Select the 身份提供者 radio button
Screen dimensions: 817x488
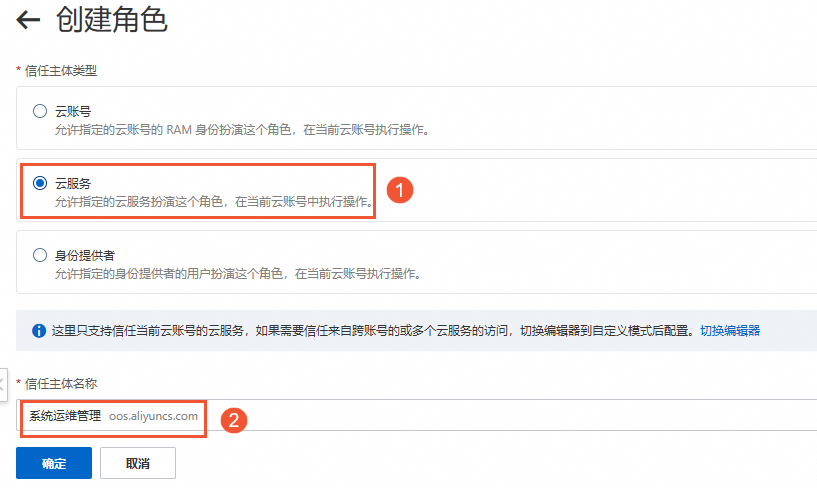point(40,255)
